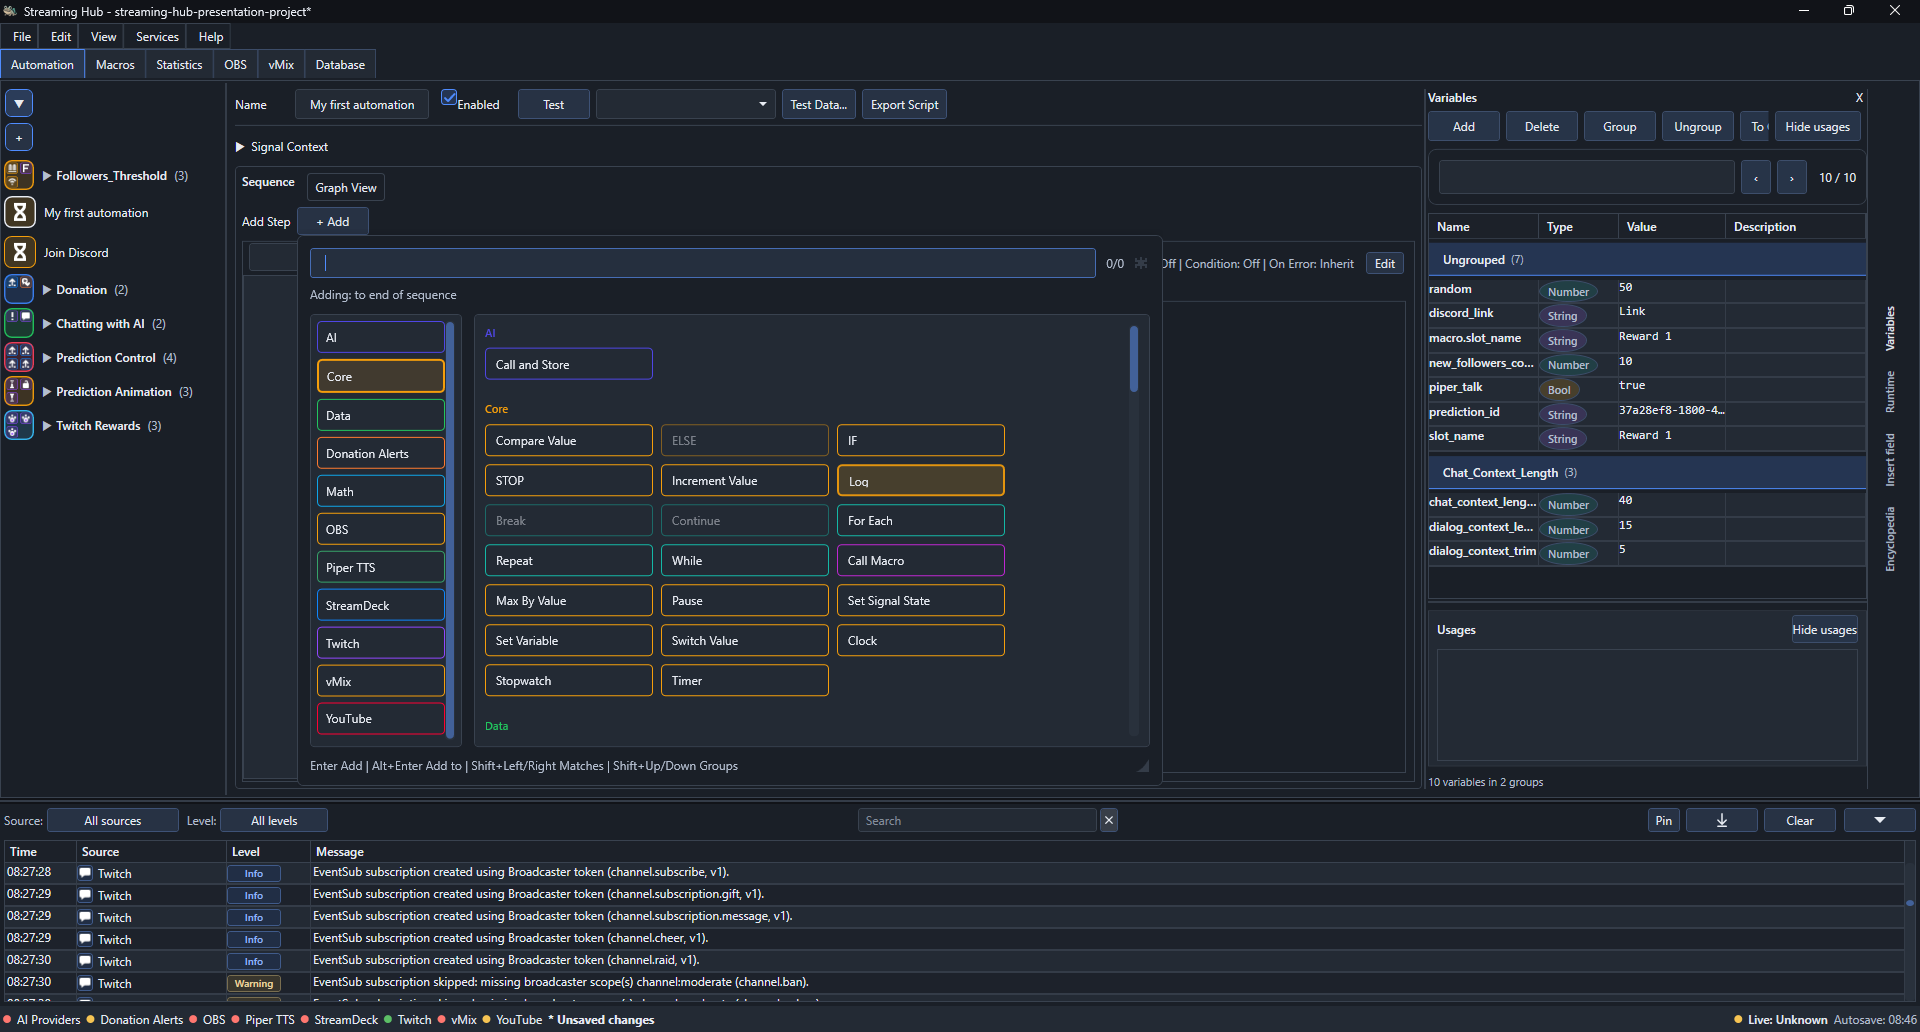Click the Join Discord hourglass icon

(19, 252)
